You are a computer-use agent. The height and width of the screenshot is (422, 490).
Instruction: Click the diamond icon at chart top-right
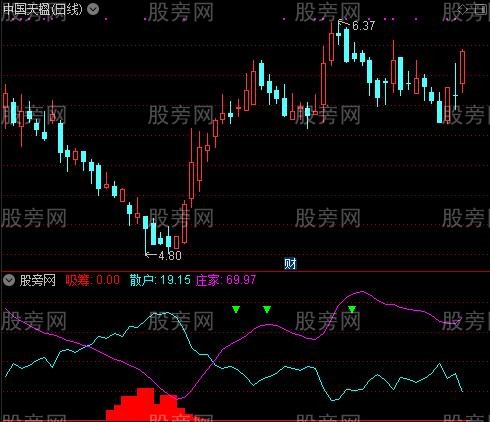463,9
